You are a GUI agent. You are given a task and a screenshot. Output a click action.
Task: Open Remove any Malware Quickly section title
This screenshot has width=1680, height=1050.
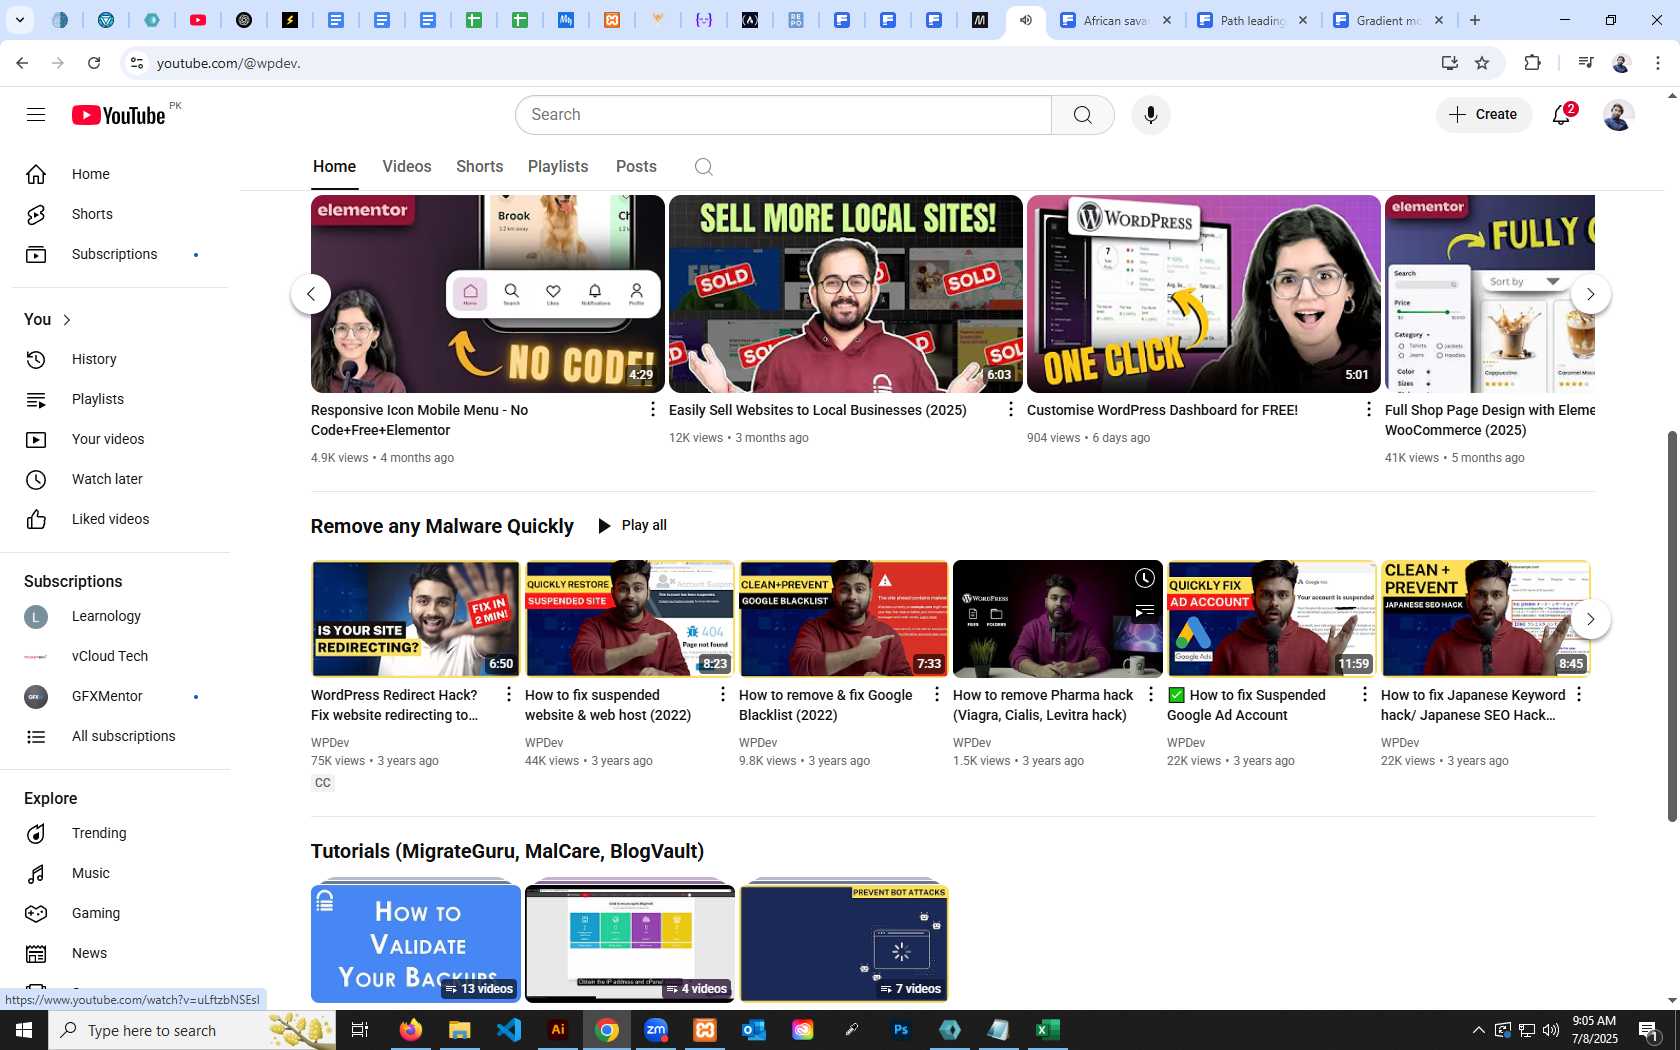[x=442, y=526]
